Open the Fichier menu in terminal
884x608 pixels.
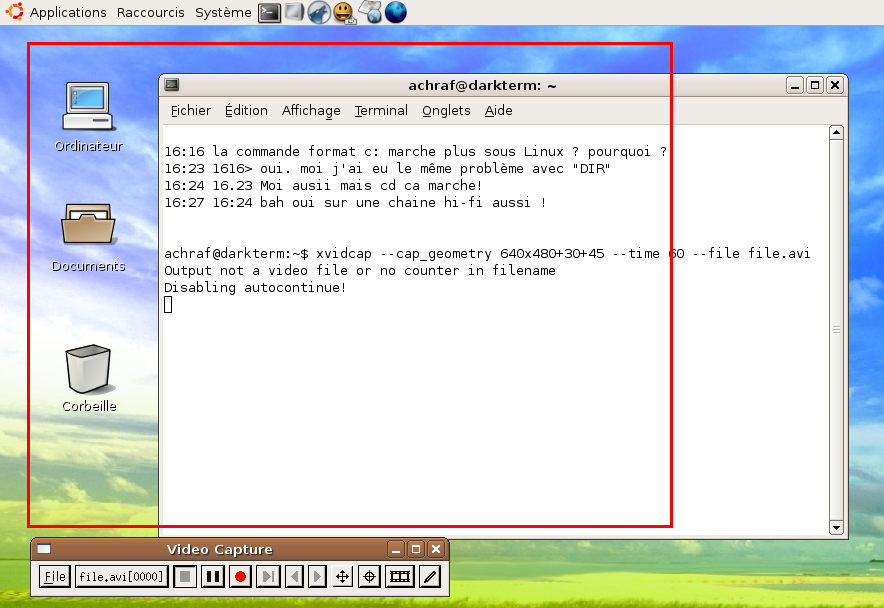191,111
